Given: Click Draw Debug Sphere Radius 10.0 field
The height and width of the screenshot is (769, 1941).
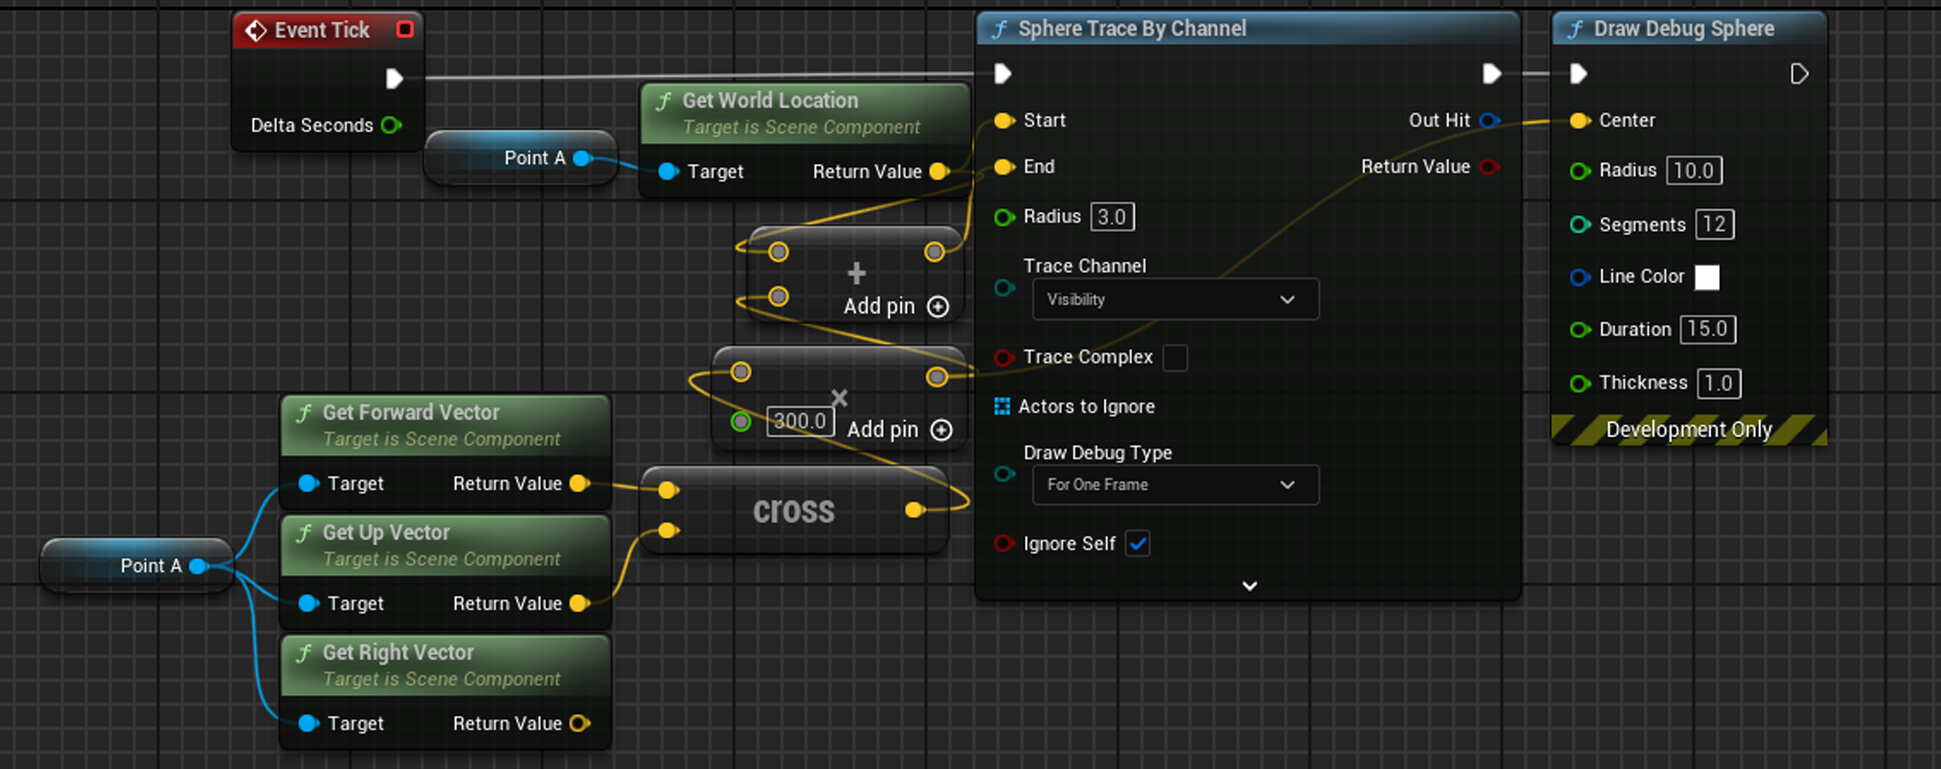Looking at the screenshot, I should click(1694, 170).
